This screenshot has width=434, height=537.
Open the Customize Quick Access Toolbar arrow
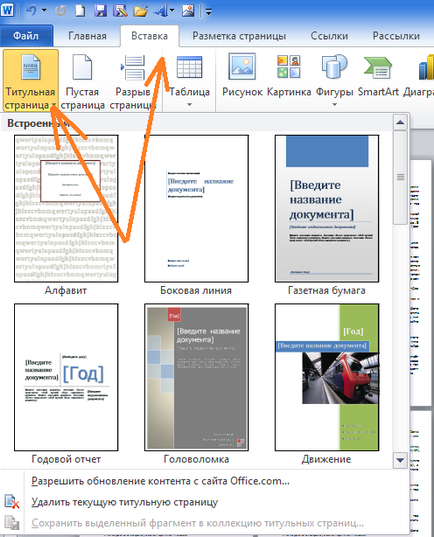209,11
